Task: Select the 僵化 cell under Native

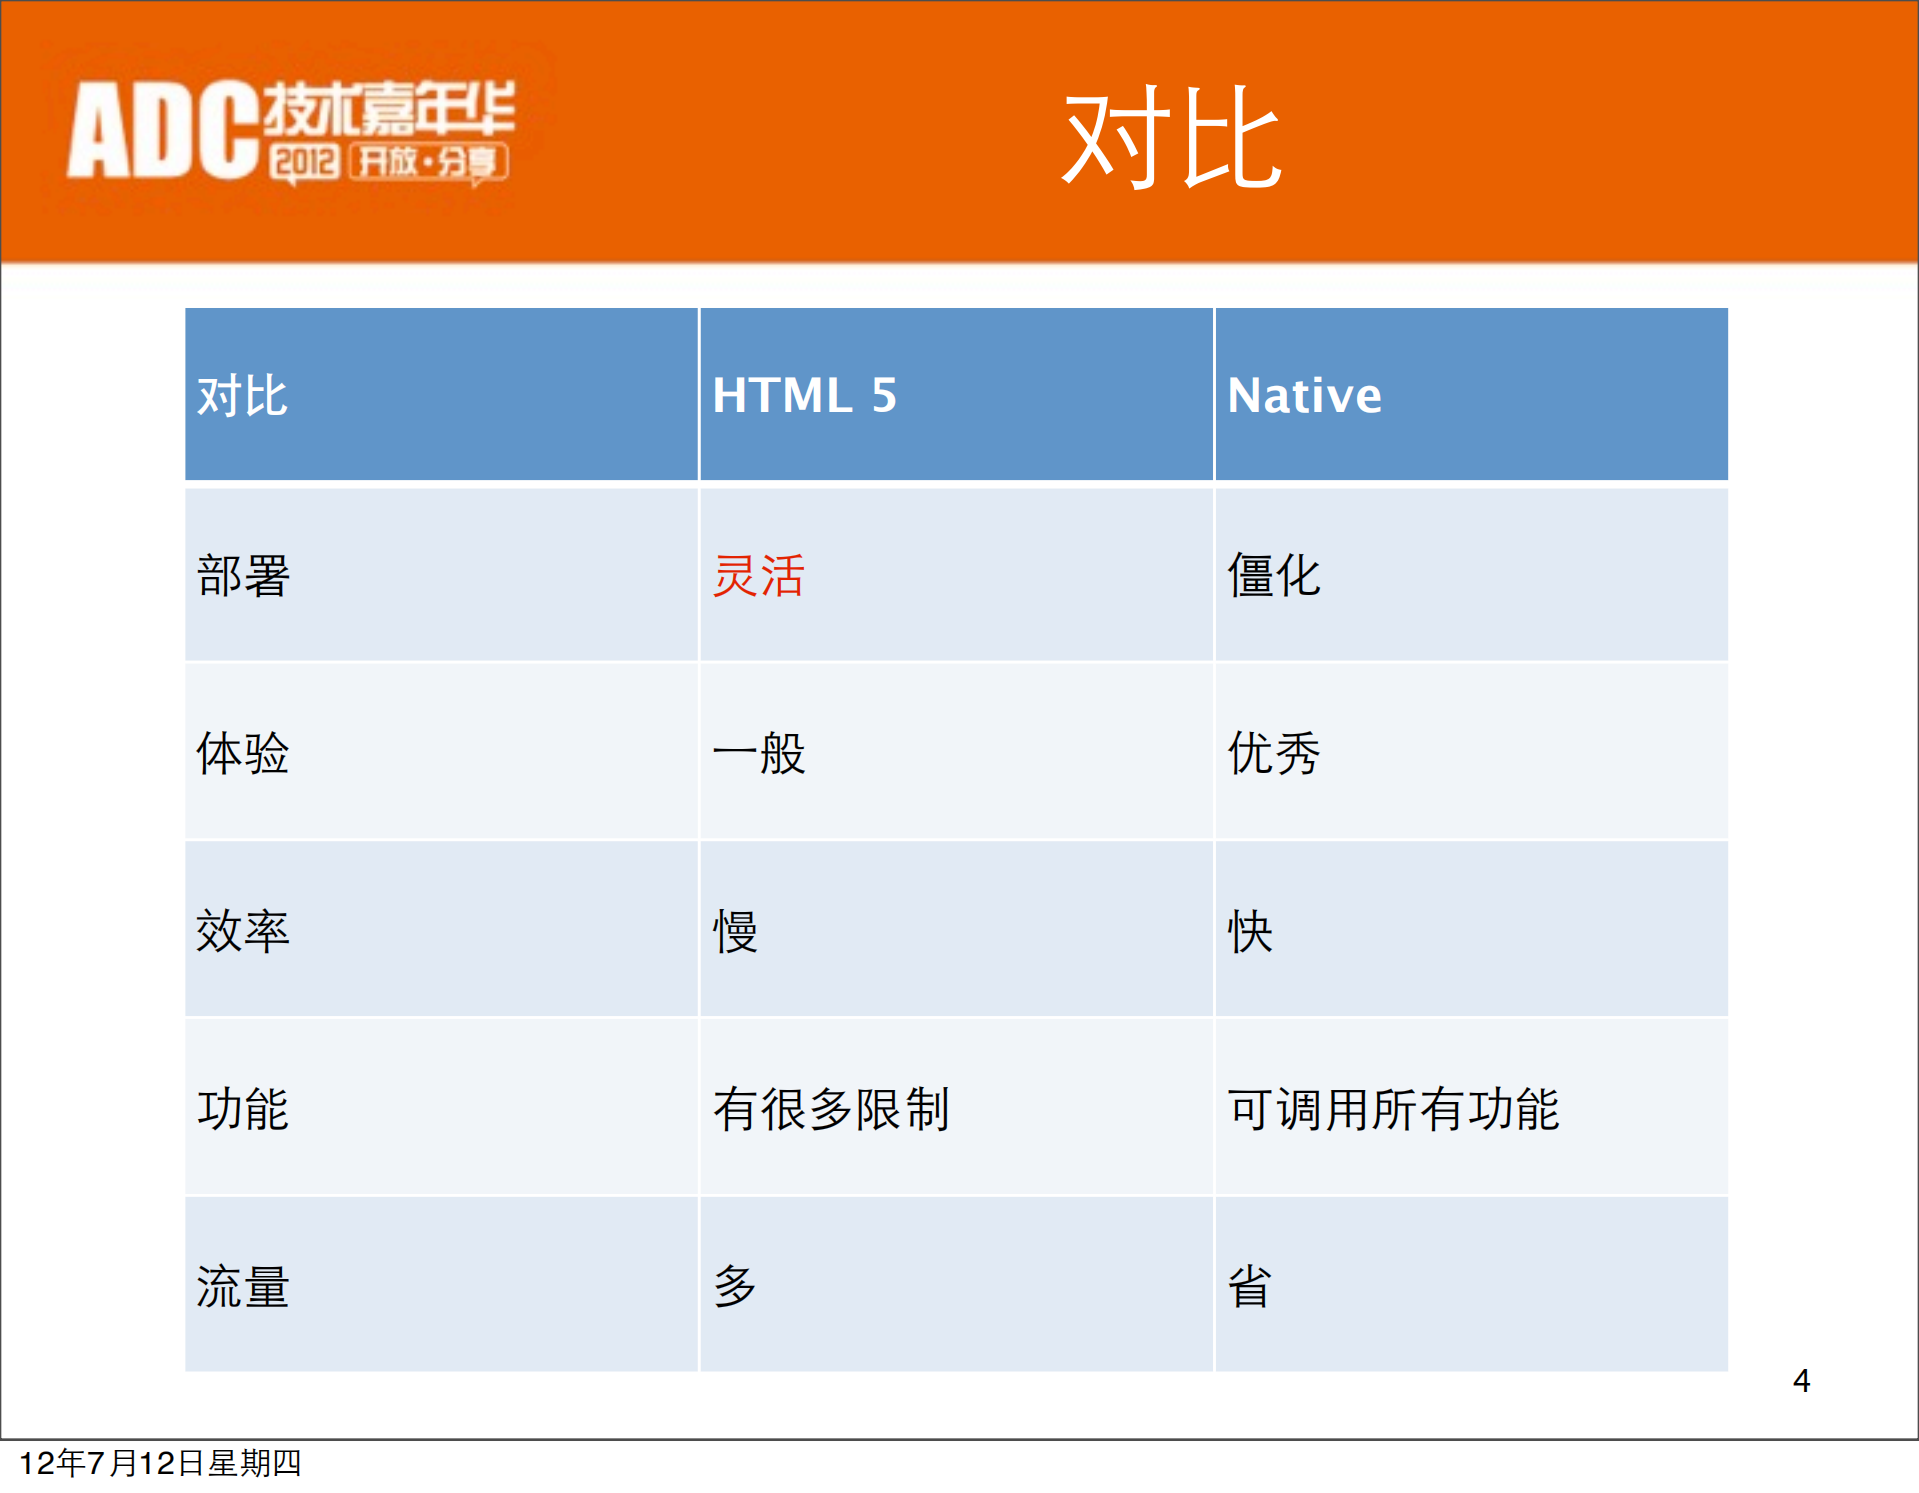Action: (x=1272, y=576)
